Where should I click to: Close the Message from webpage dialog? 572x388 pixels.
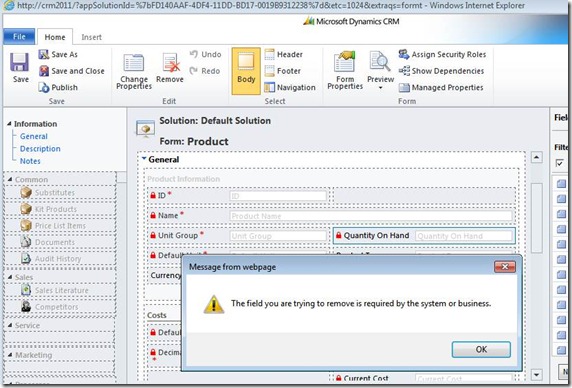[x=505, y=267]
